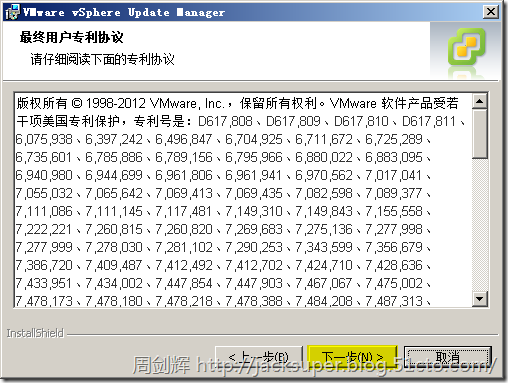508x383 pixels.
Task: Click patent number 7,155,558
Action: tap(394, 211)
